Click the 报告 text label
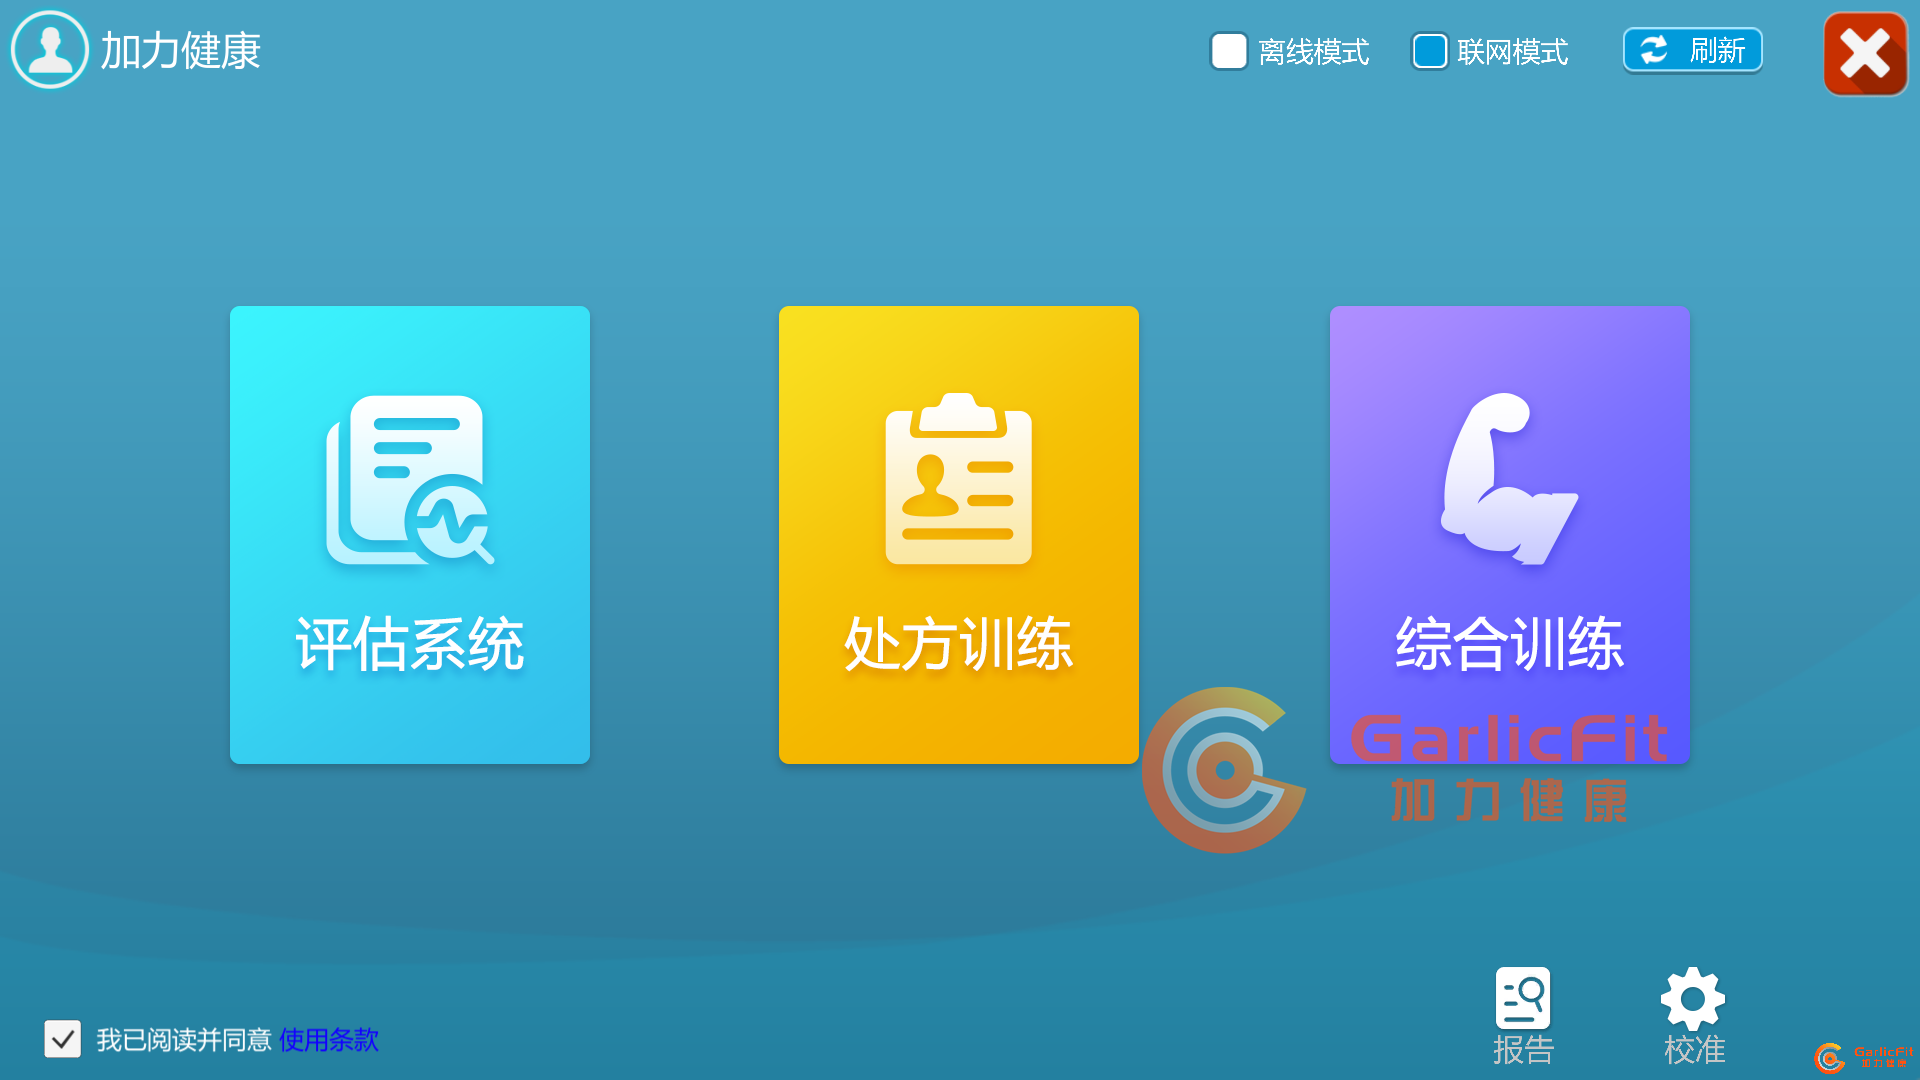Viewport: 1920px width, 1080px height. point(1523,1049)
